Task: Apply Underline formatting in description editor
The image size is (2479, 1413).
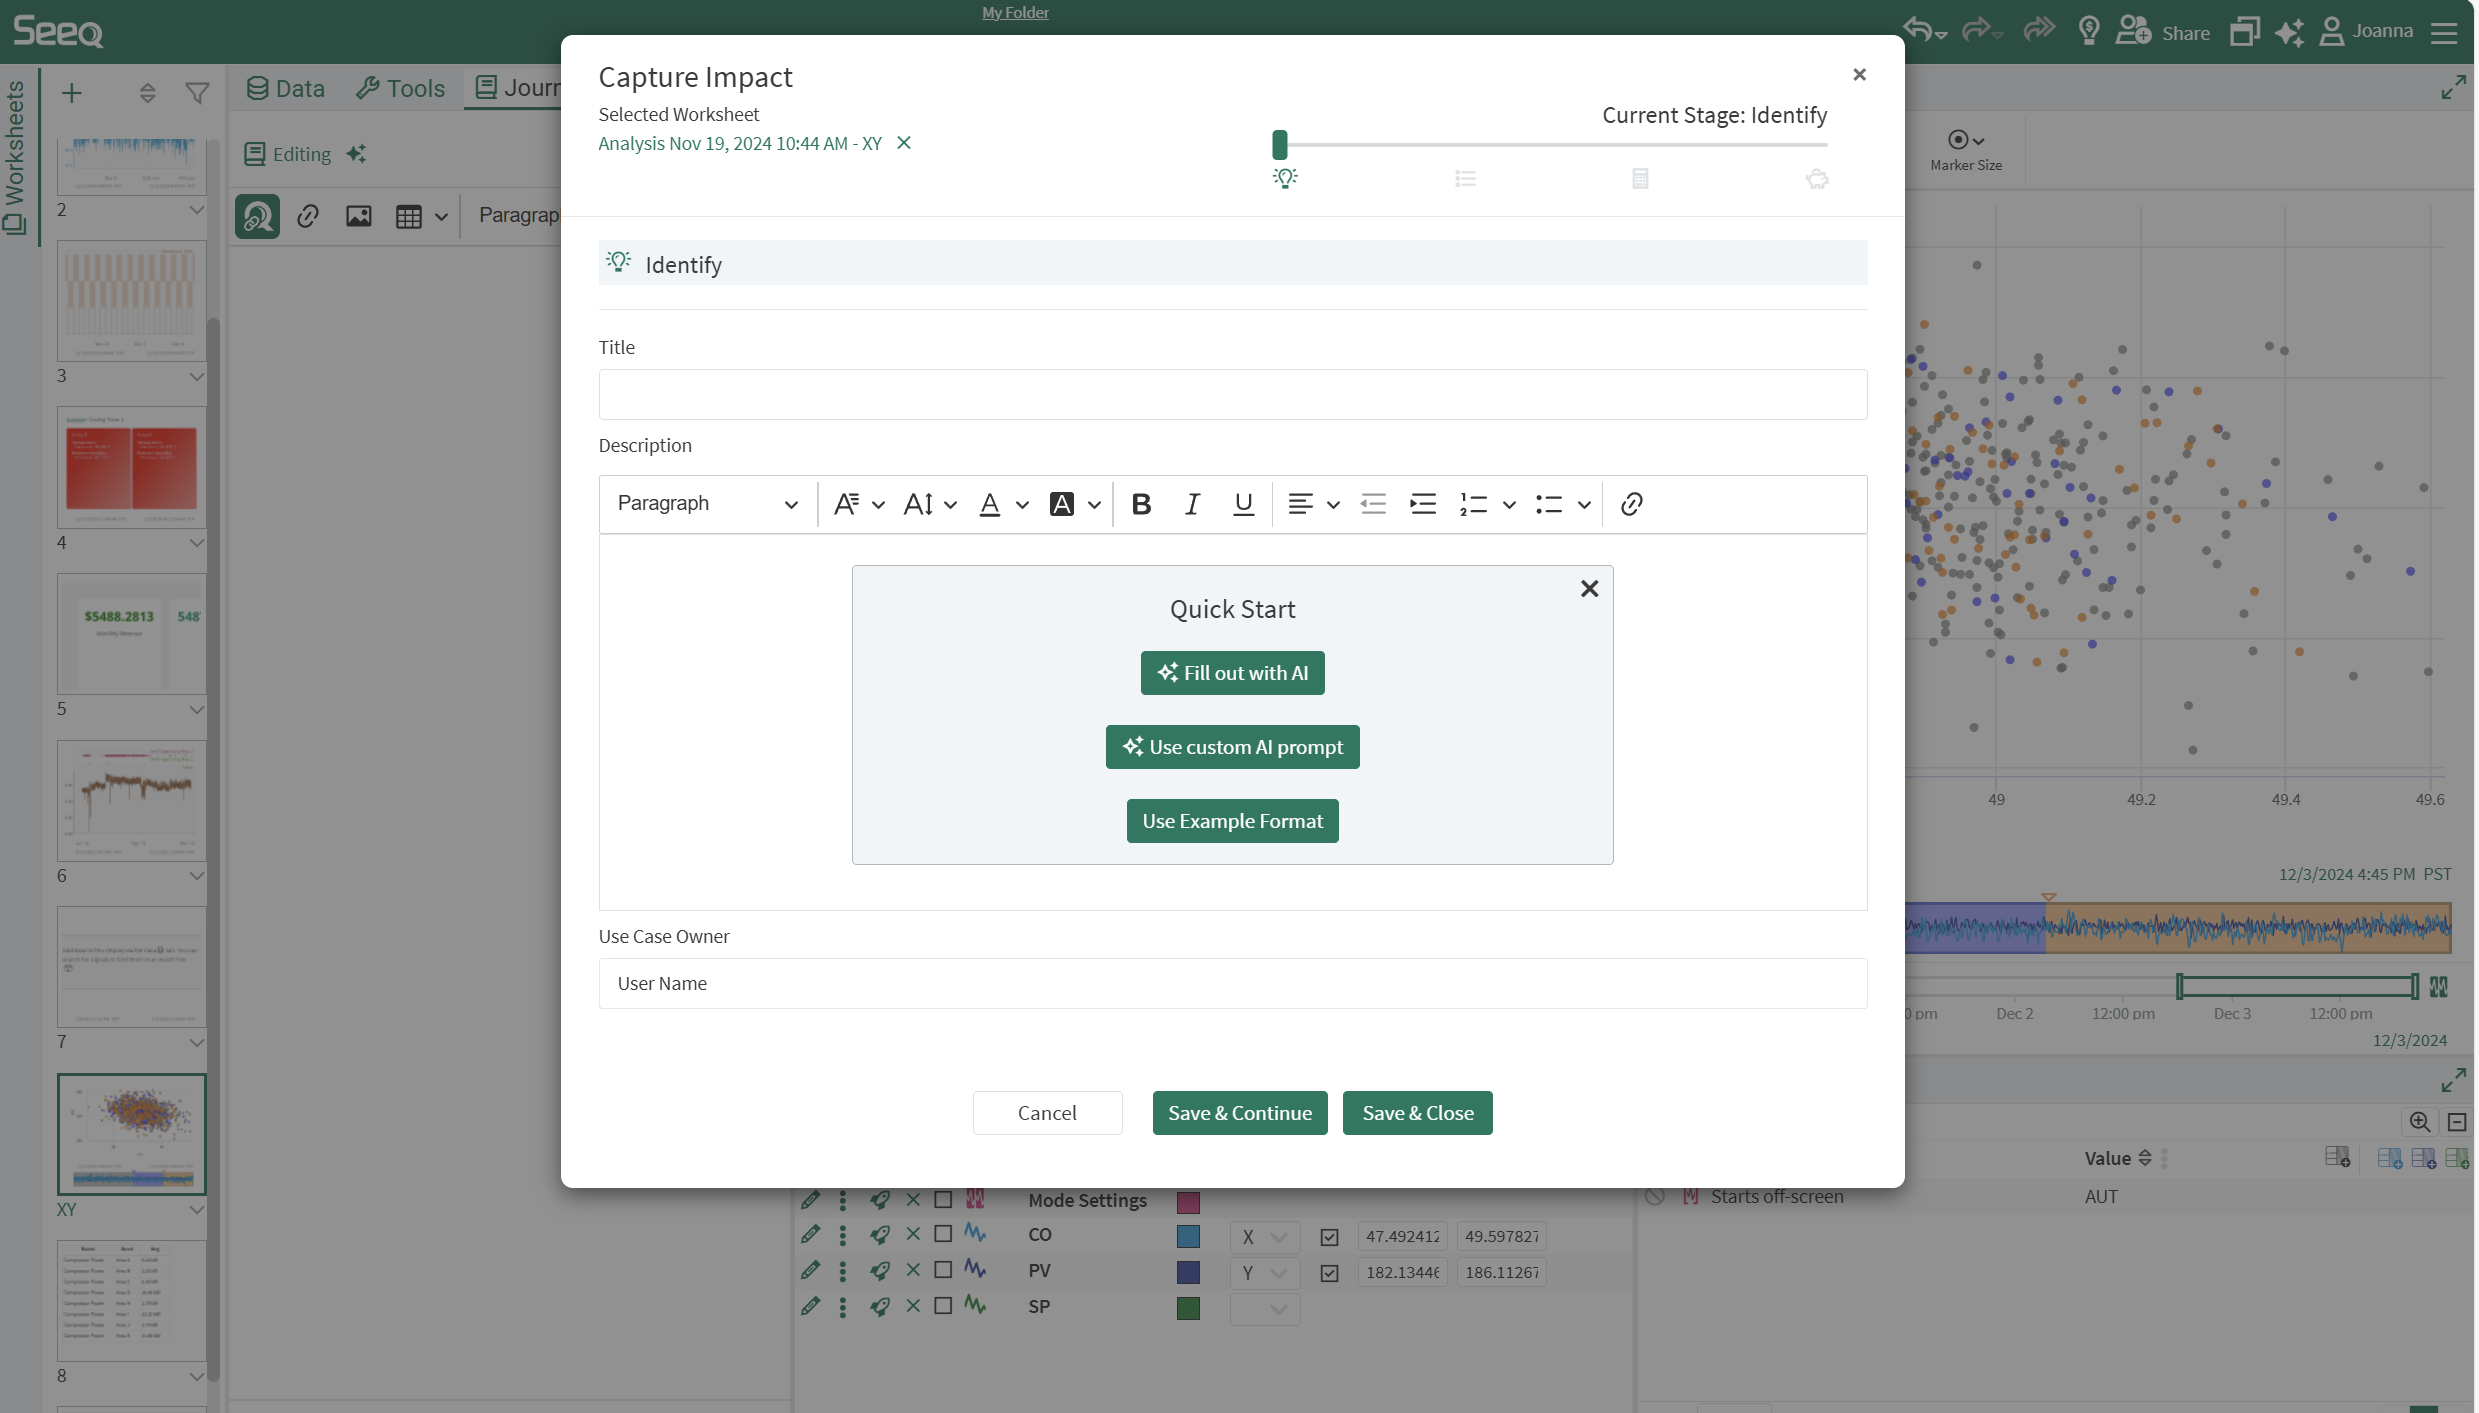Action: point(1243,504)
